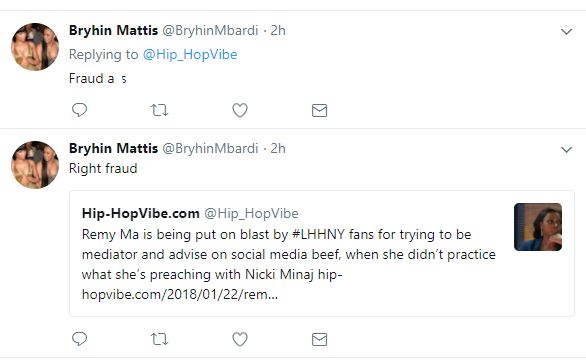Open Hip-HopVibe.com quoted tweet author
Viewport: 586px width, 360px height.
(141, 213)
